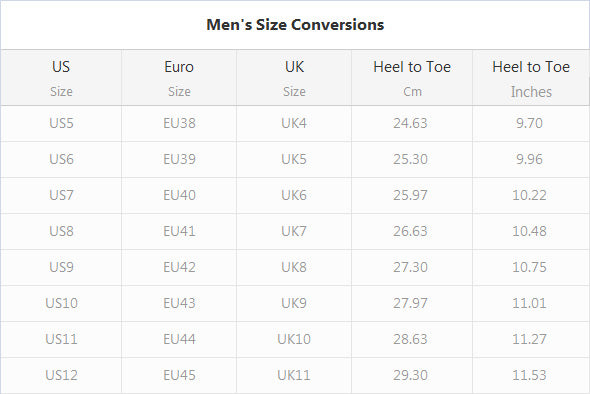This screenshot has height=394, width=590.
Task: Click the Heel to Toe Cm header
Action: coord(412,78)
